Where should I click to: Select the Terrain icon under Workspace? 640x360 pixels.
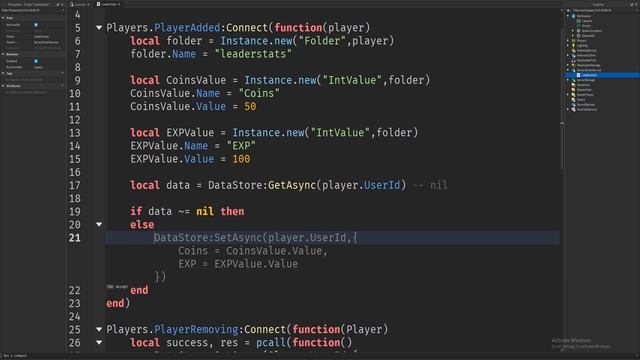[578, 26]
